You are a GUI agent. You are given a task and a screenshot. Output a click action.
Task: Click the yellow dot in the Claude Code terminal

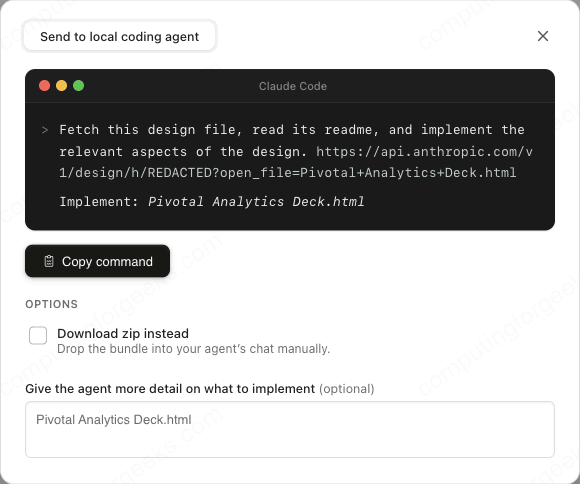point(61,85)
